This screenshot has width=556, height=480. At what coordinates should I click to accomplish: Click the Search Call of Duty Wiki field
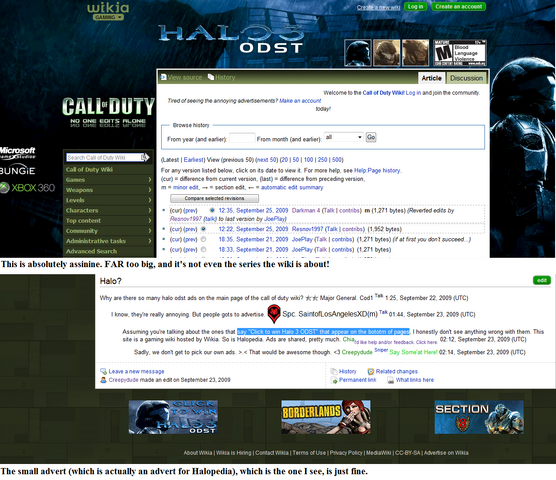104,157
